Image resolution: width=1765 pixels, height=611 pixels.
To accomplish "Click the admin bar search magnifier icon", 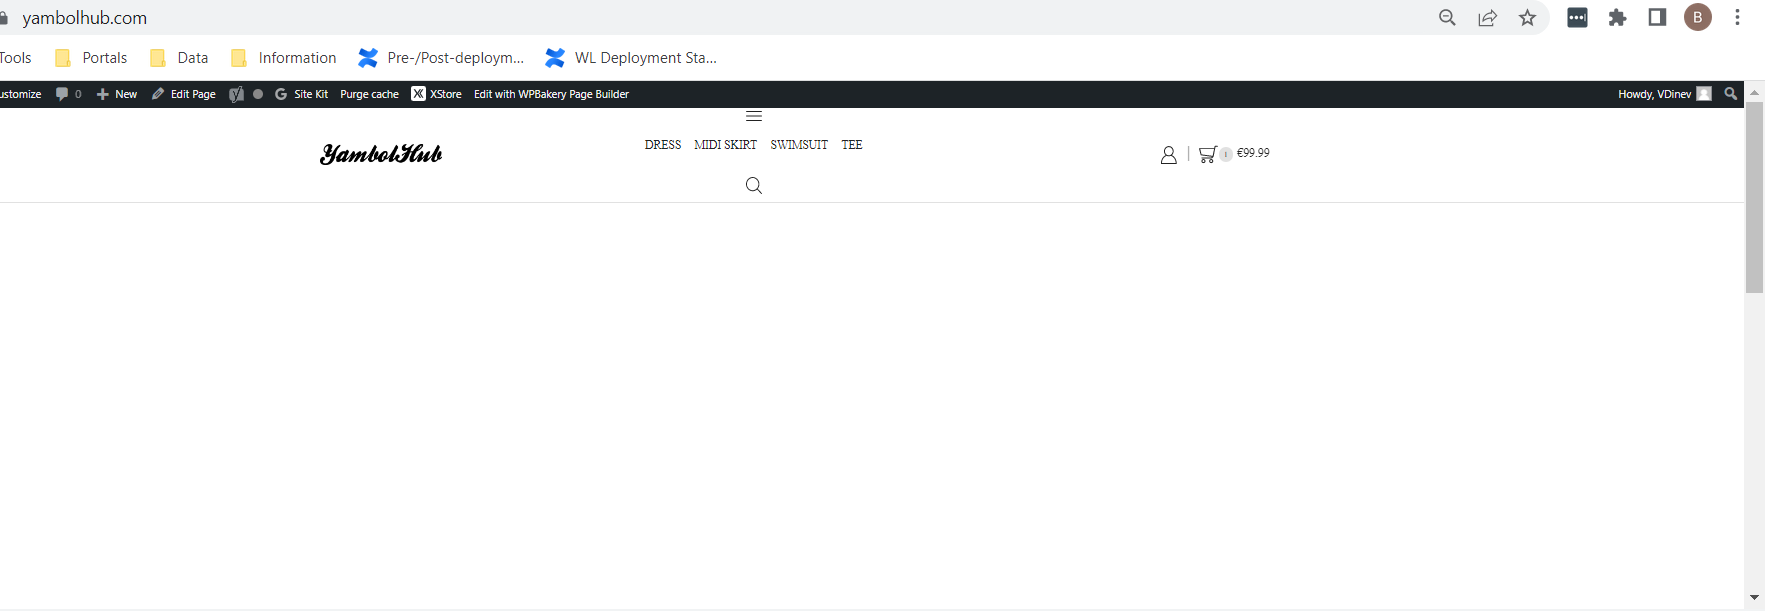I will (1731, 94).
